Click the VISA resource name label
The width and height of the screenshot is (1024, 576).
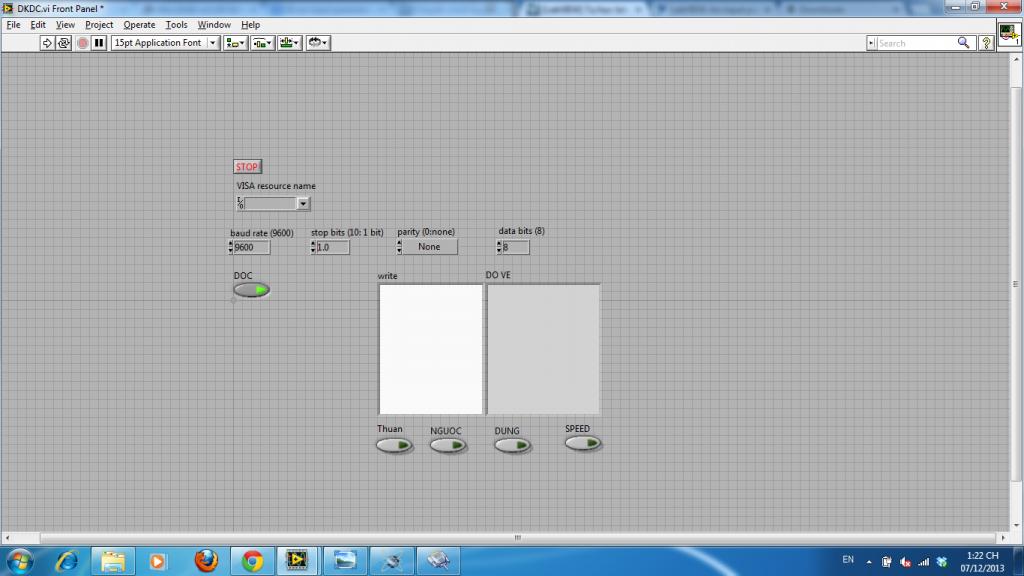tap(276, 186)
